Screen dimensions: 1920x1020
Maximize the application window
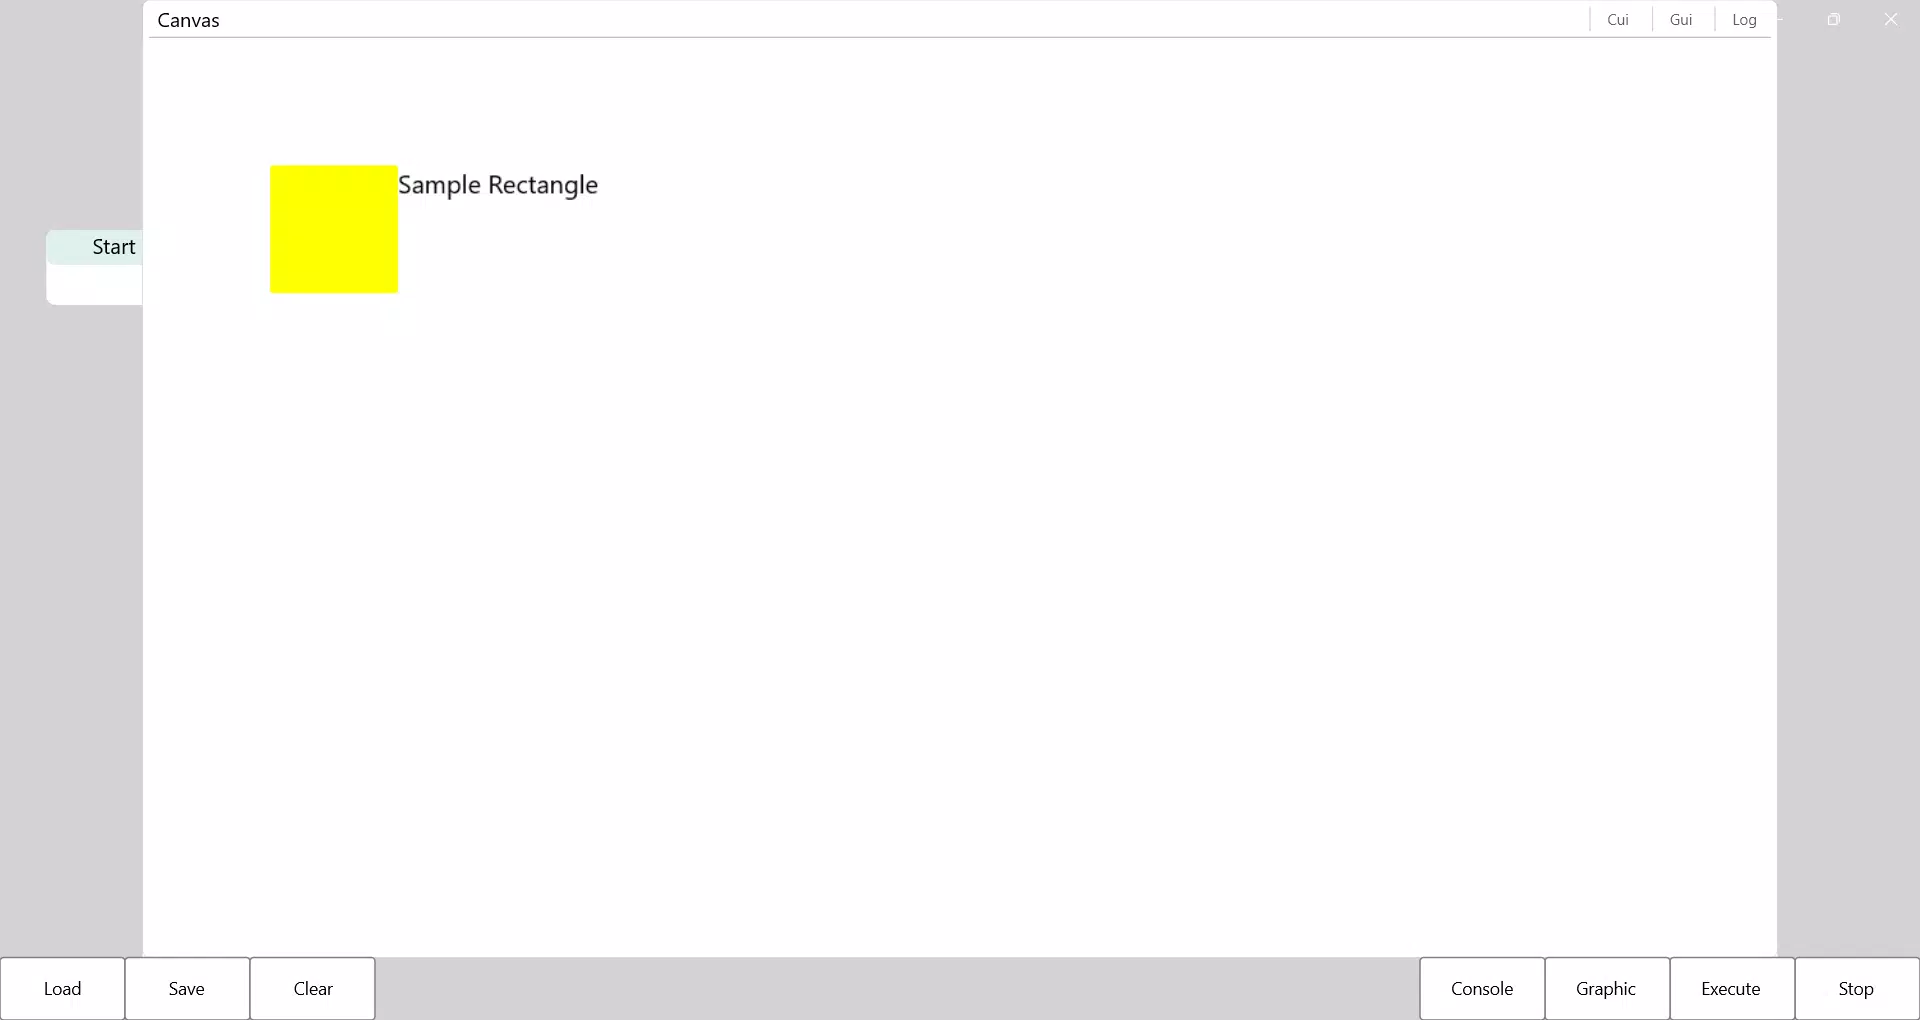point(1834,20)
